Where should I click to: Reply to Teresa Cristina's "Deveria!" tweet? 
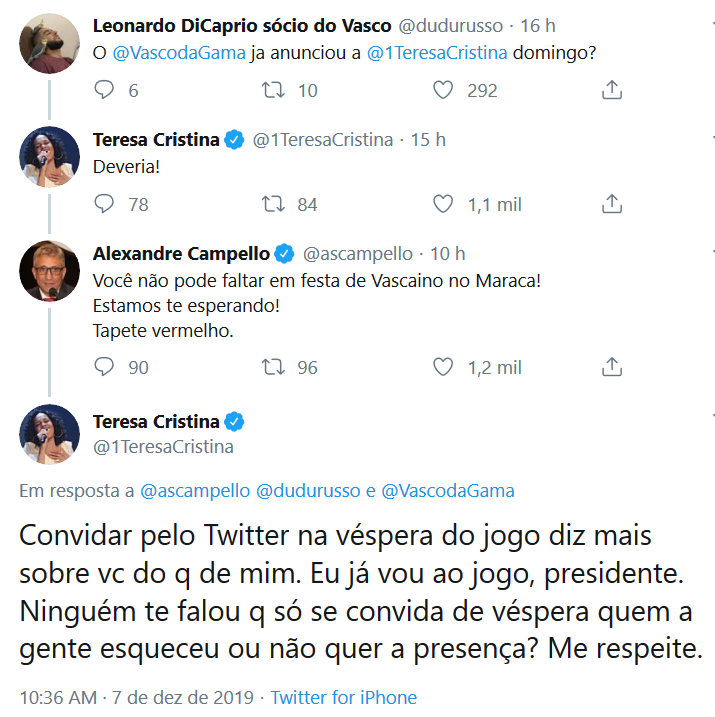pos(105,204)
